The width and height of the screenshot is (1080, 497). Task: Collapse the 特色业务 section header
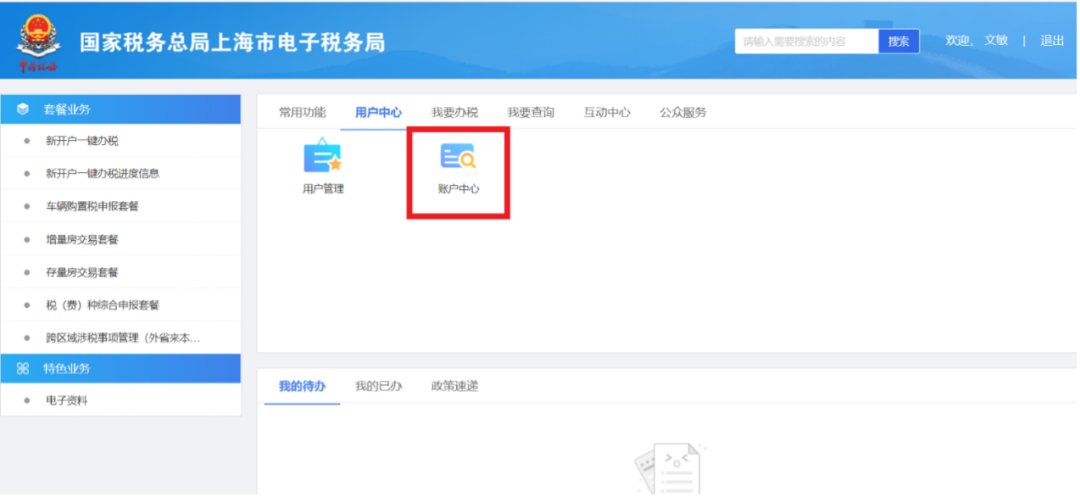(x=121, y=368)
